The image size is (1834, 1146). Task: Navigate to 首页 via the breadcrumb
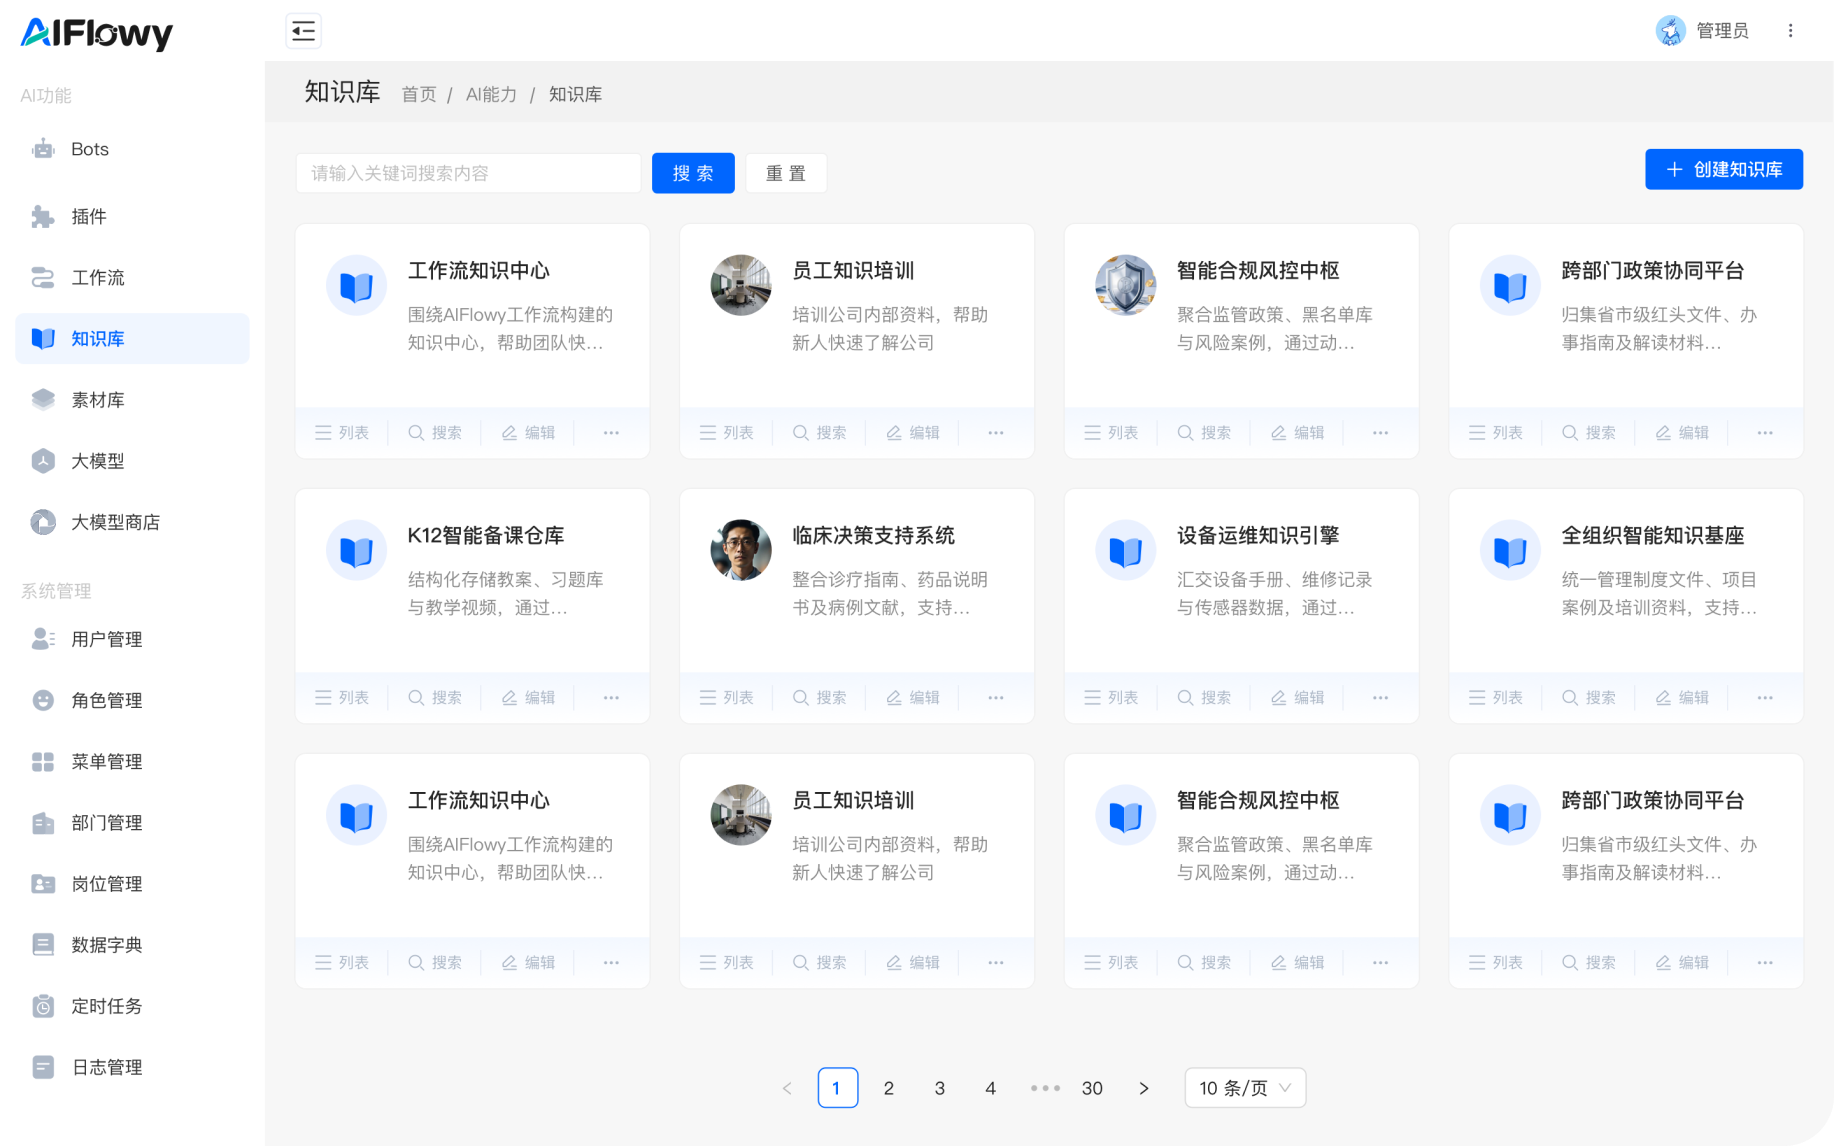tap(418, 93)
